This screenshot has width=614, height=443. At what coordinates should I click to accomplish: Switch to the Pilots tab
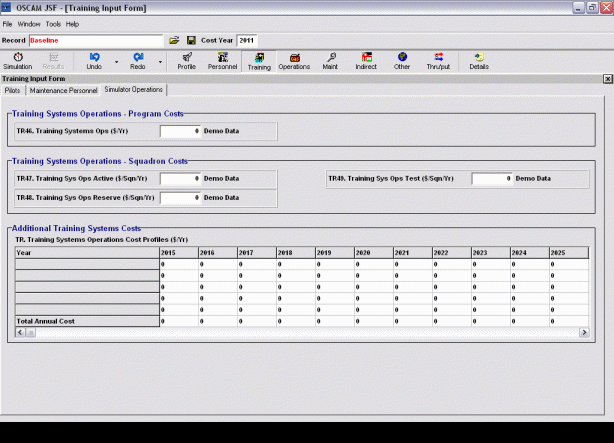12,90
